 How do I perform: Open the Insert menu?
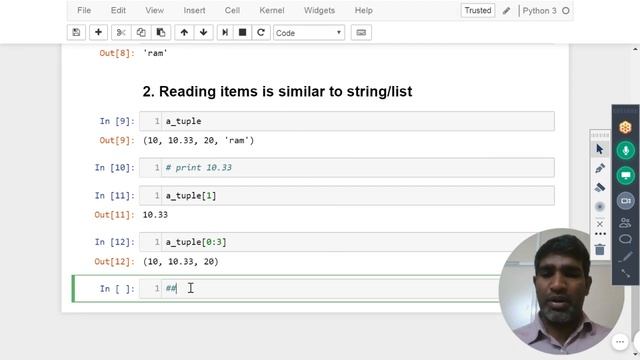point(194,11)
